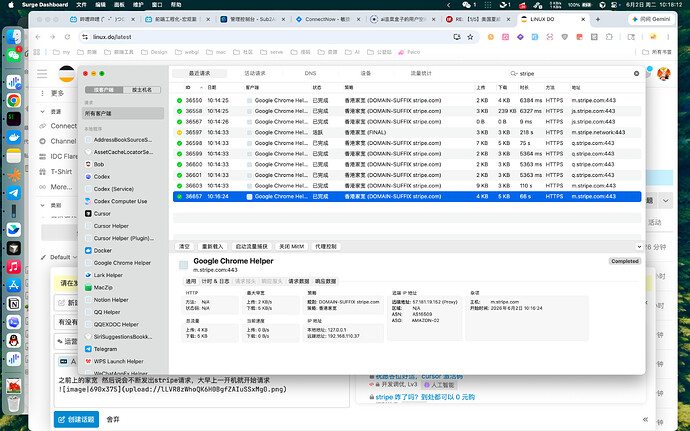690x431 pixels.
Task: Click the linux.do user avatar
Action: click(664, 74)
